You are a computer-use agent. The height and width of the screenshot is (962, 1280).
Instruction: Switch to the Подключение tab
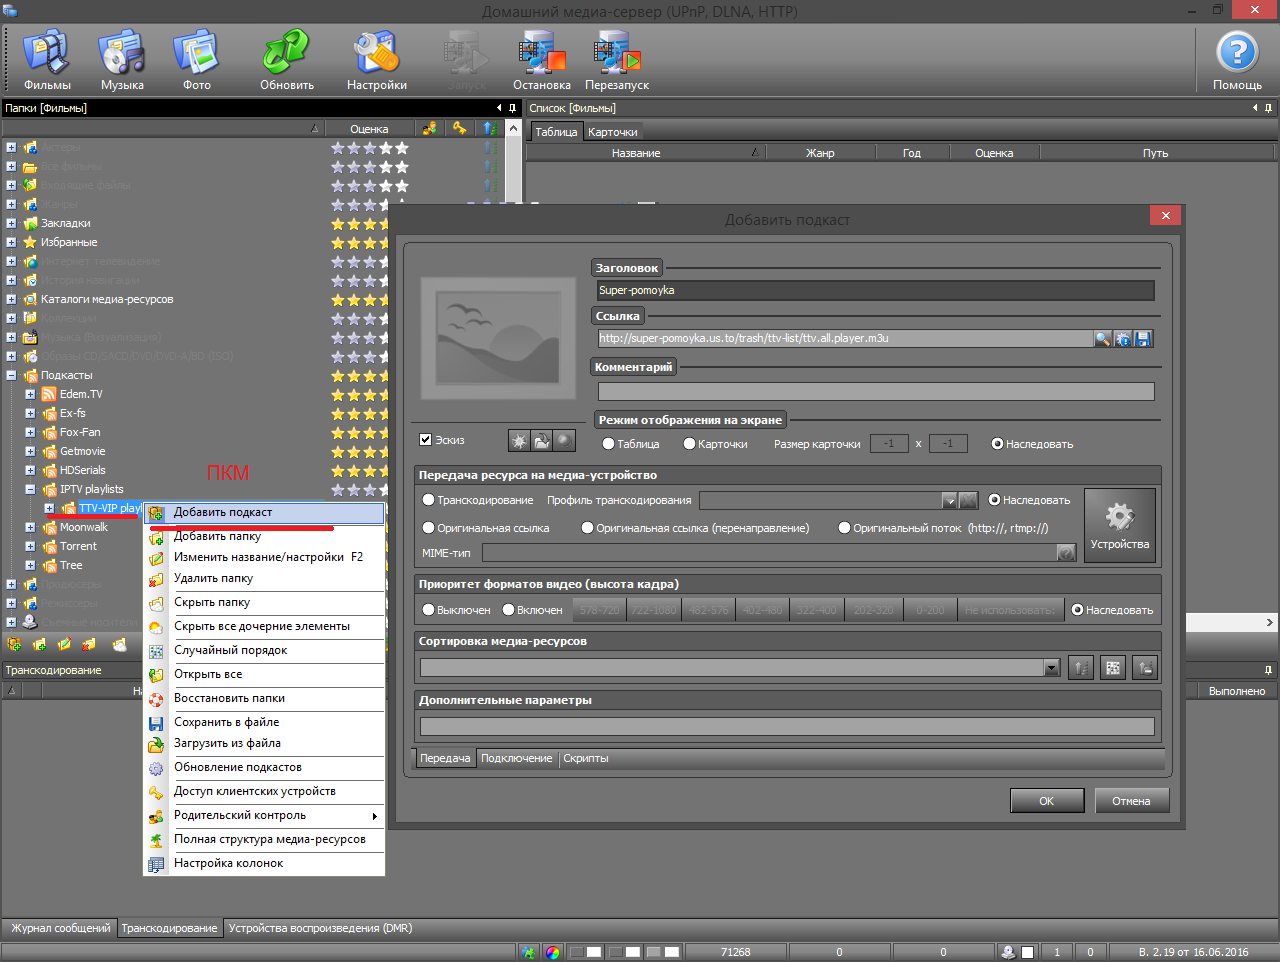point(516,758)
